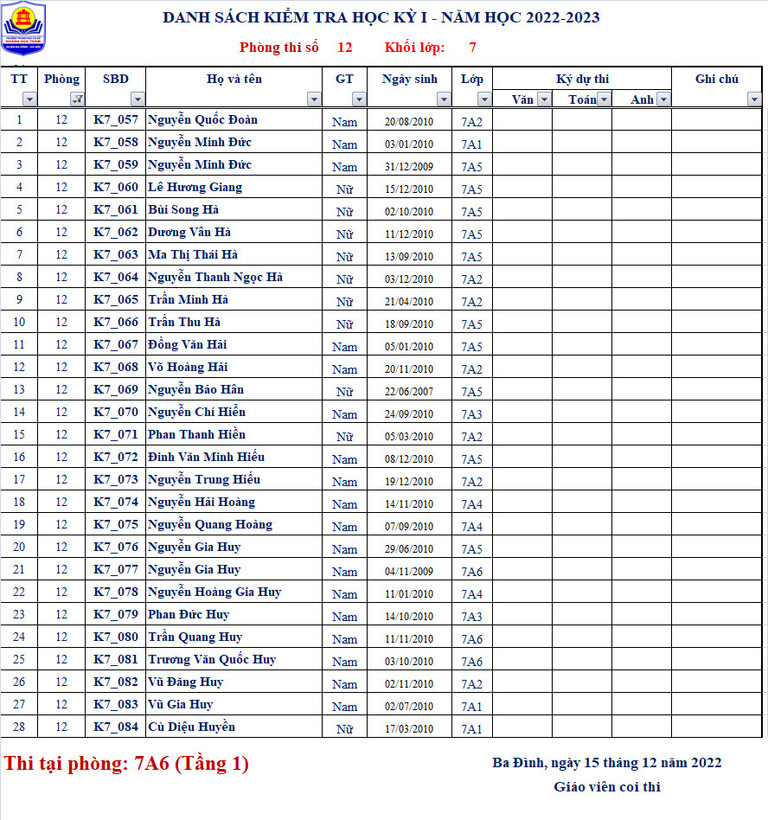Open the Ngày sinh filter dropdown
The image size is (768, 820).
click(443, 99)
